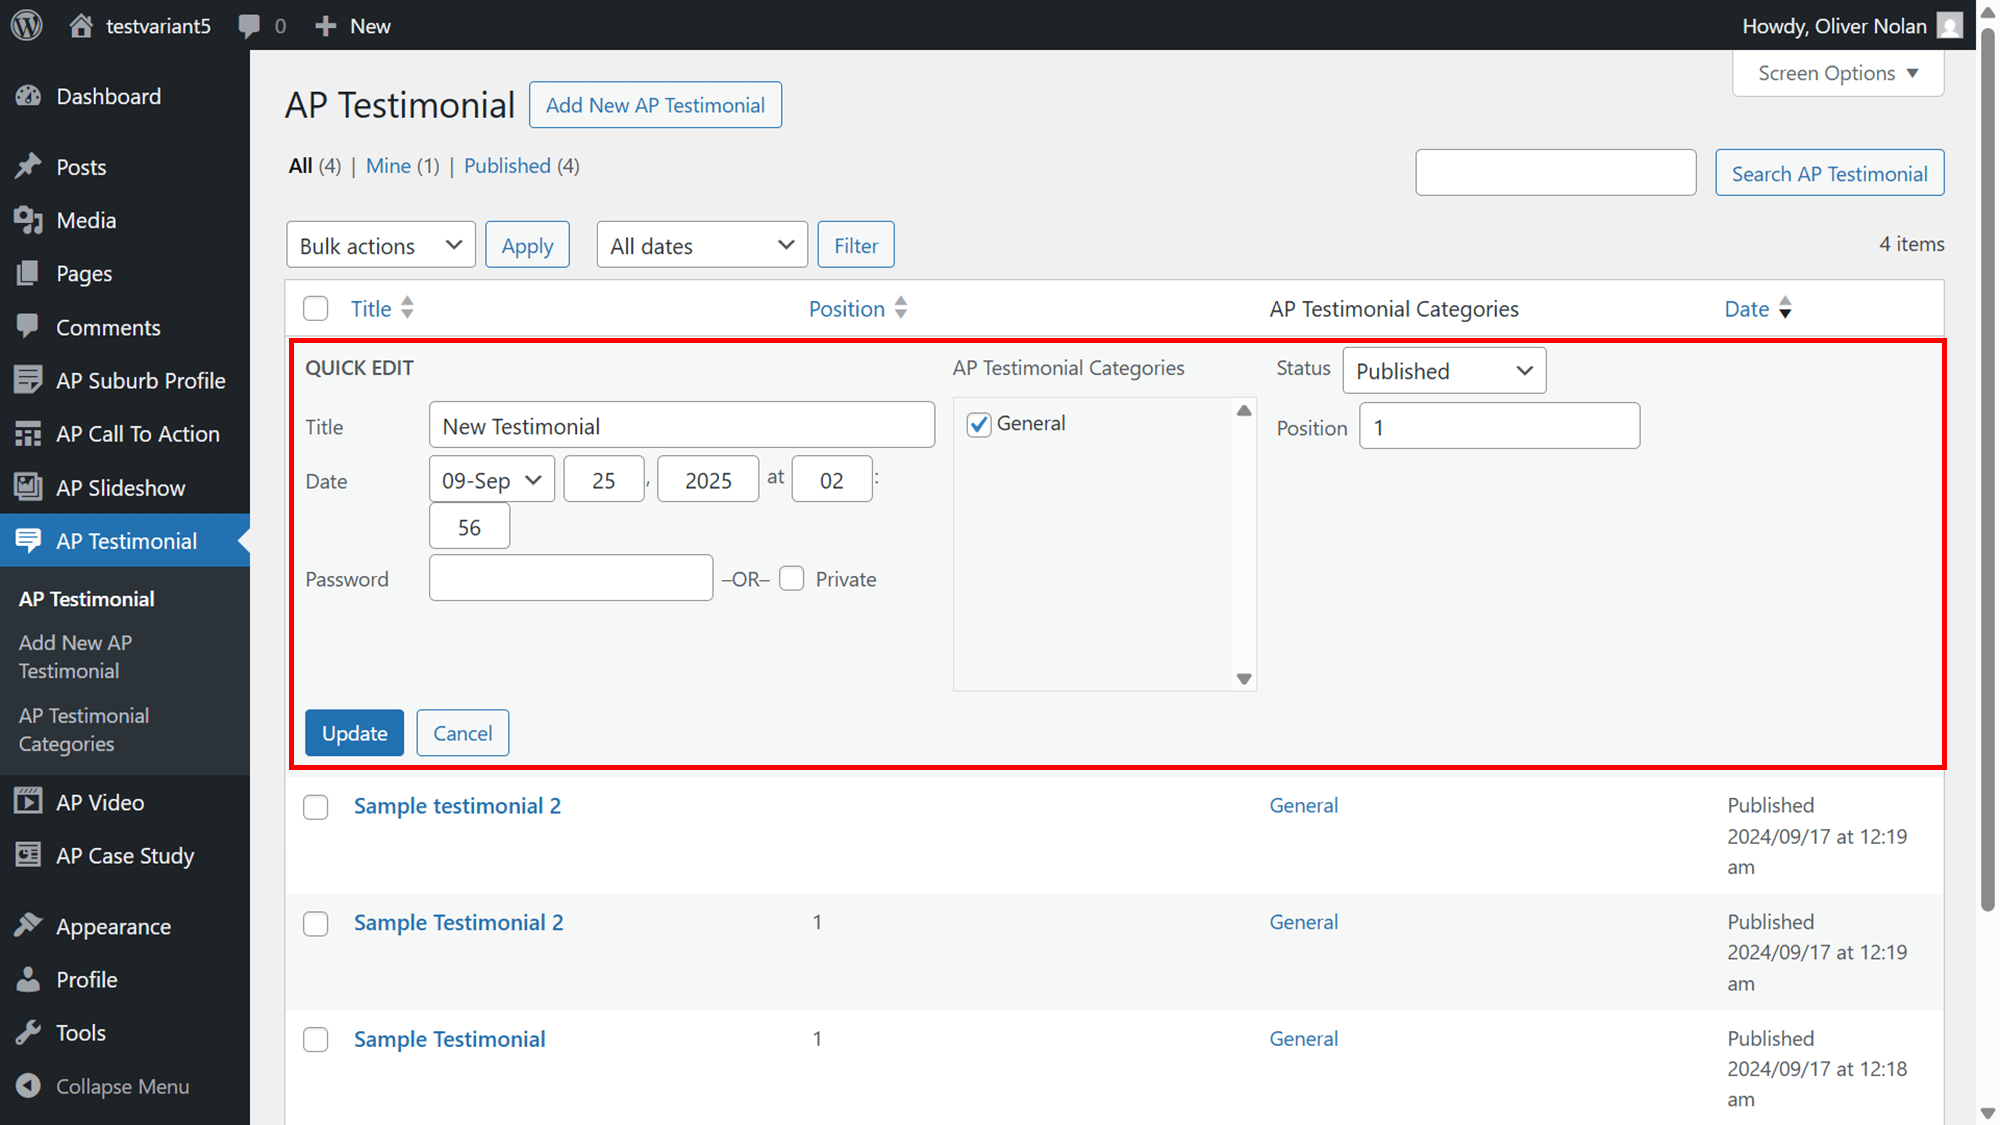
Task: Open the site home icon testvariant5
Action: point(81,25)
